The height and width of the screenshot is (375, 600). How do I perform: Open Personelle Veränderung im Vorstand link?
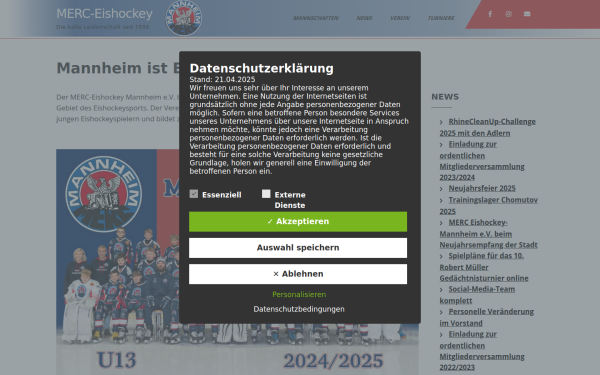487,317
